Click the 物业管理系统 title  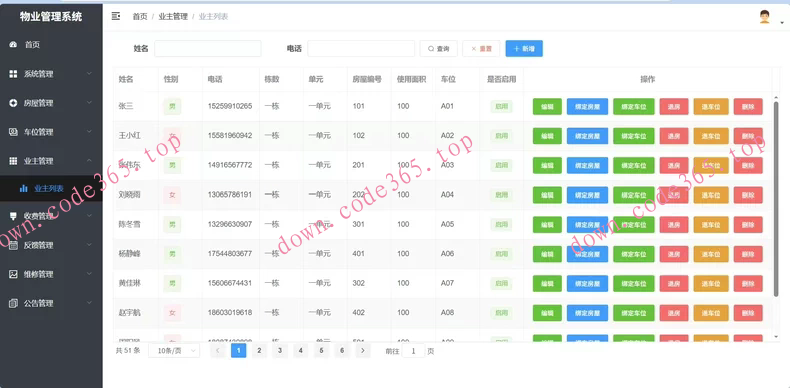(51, 17)
